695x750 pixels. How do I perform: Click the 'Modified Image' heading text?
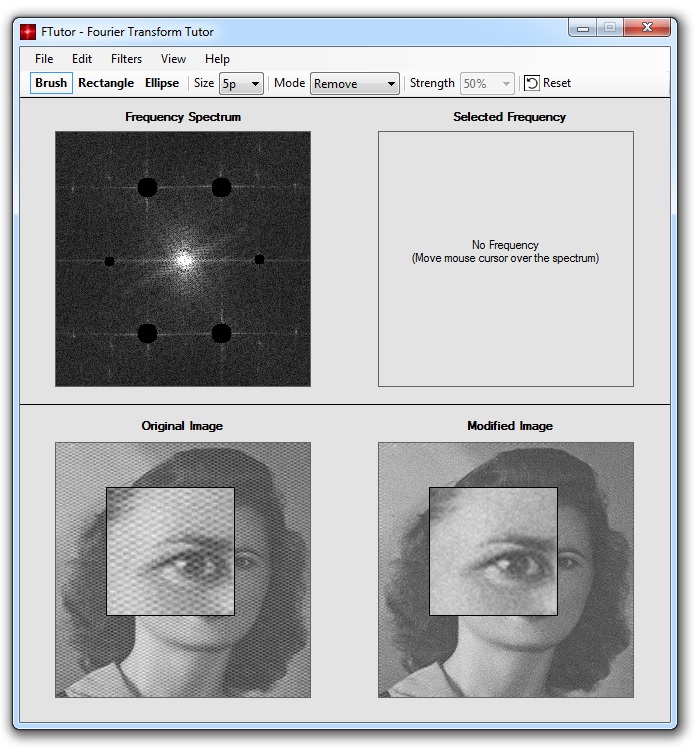click(510, 426)
